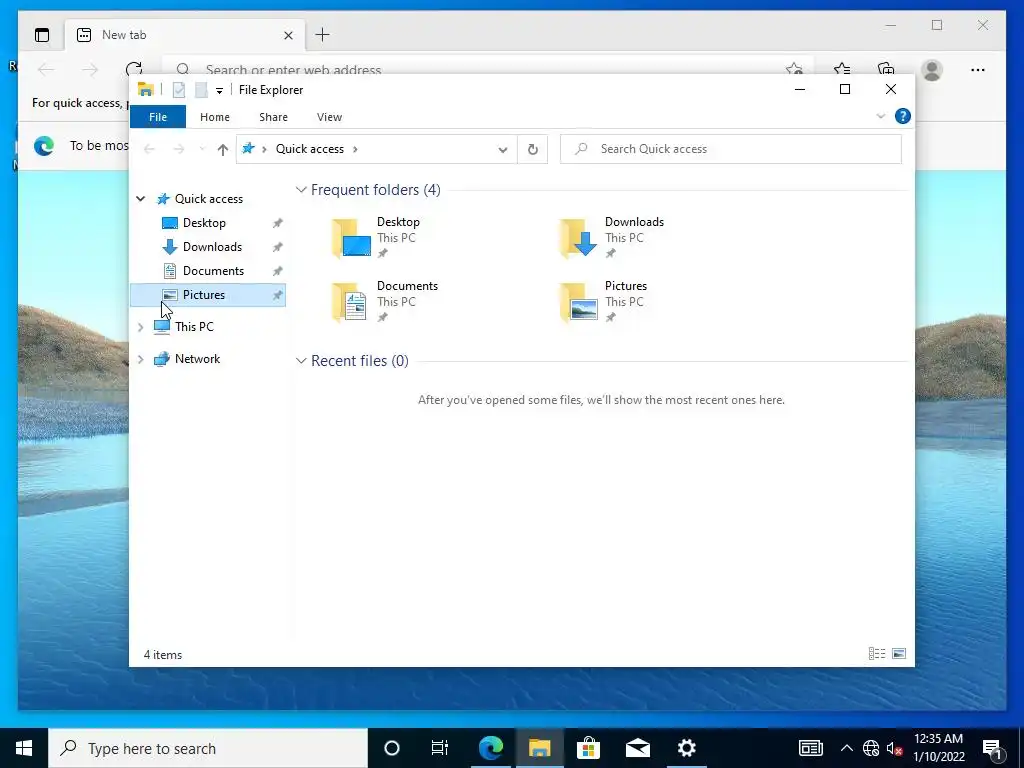Open Recent locations dropdown in File Explorer
Viewport: 1024px width, 768px height.
(x=202, y=150)
